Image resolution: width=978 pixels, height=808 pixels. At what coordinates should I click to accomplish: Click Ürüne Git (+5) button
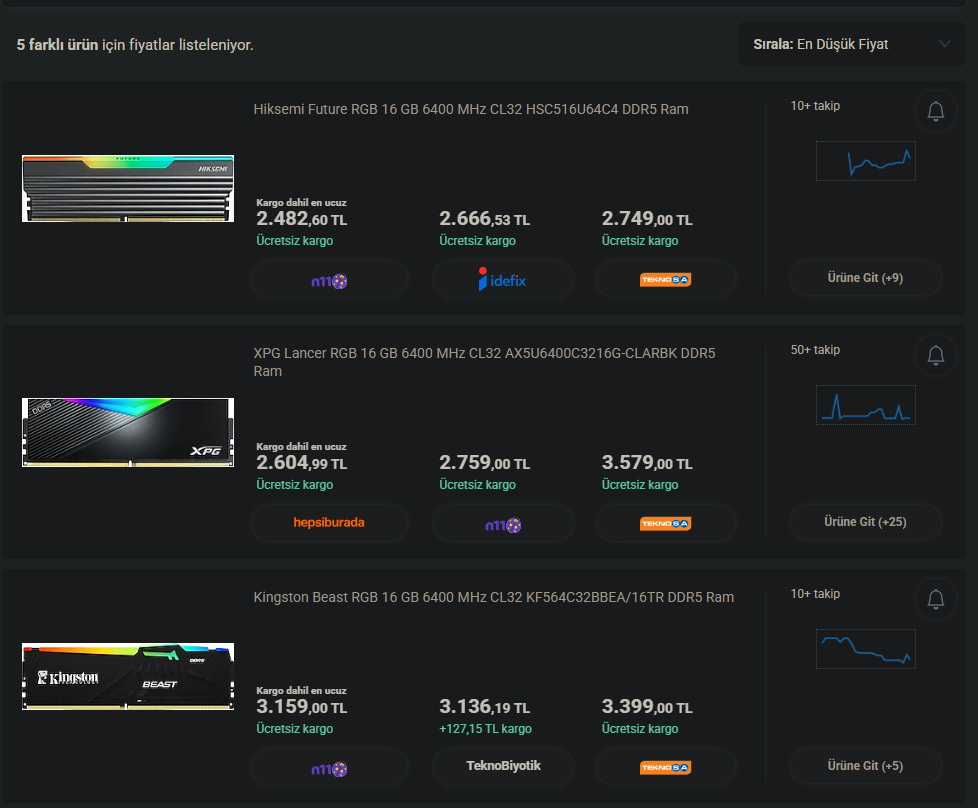coord(865,766)
